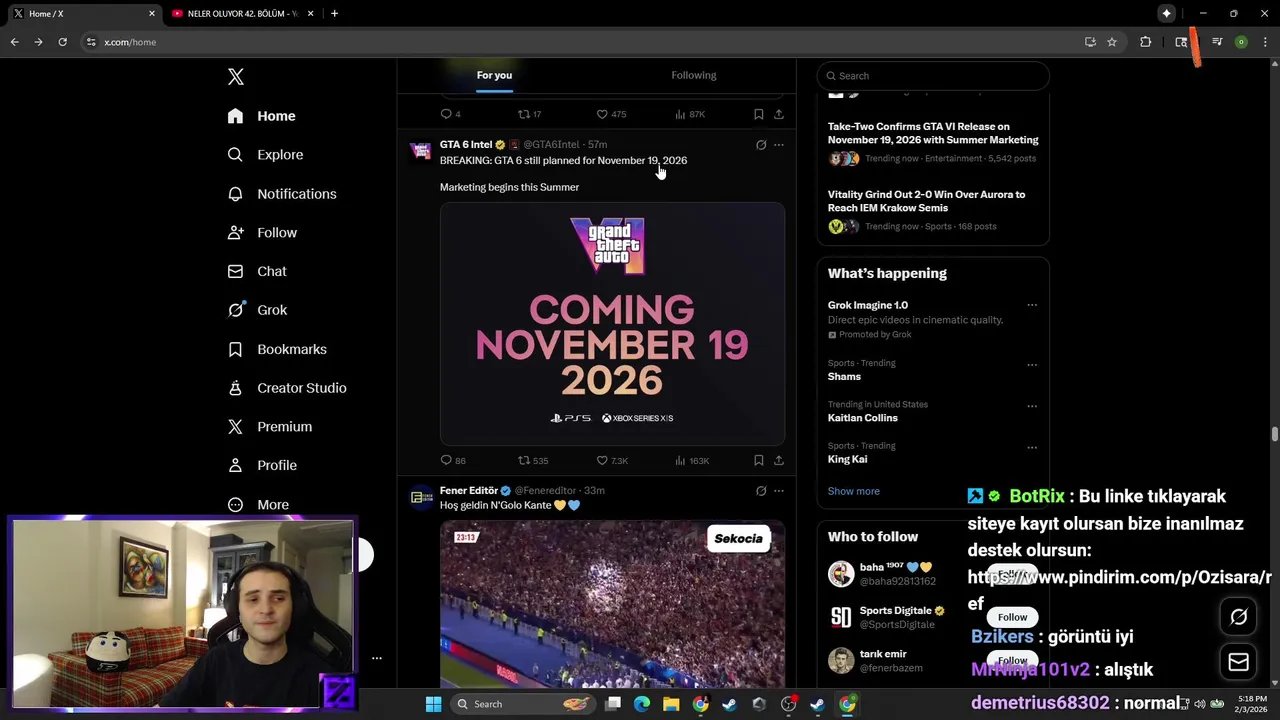Open Home from the sidebar
Viewport: 1280px width, 720px height.
[261, 116]
